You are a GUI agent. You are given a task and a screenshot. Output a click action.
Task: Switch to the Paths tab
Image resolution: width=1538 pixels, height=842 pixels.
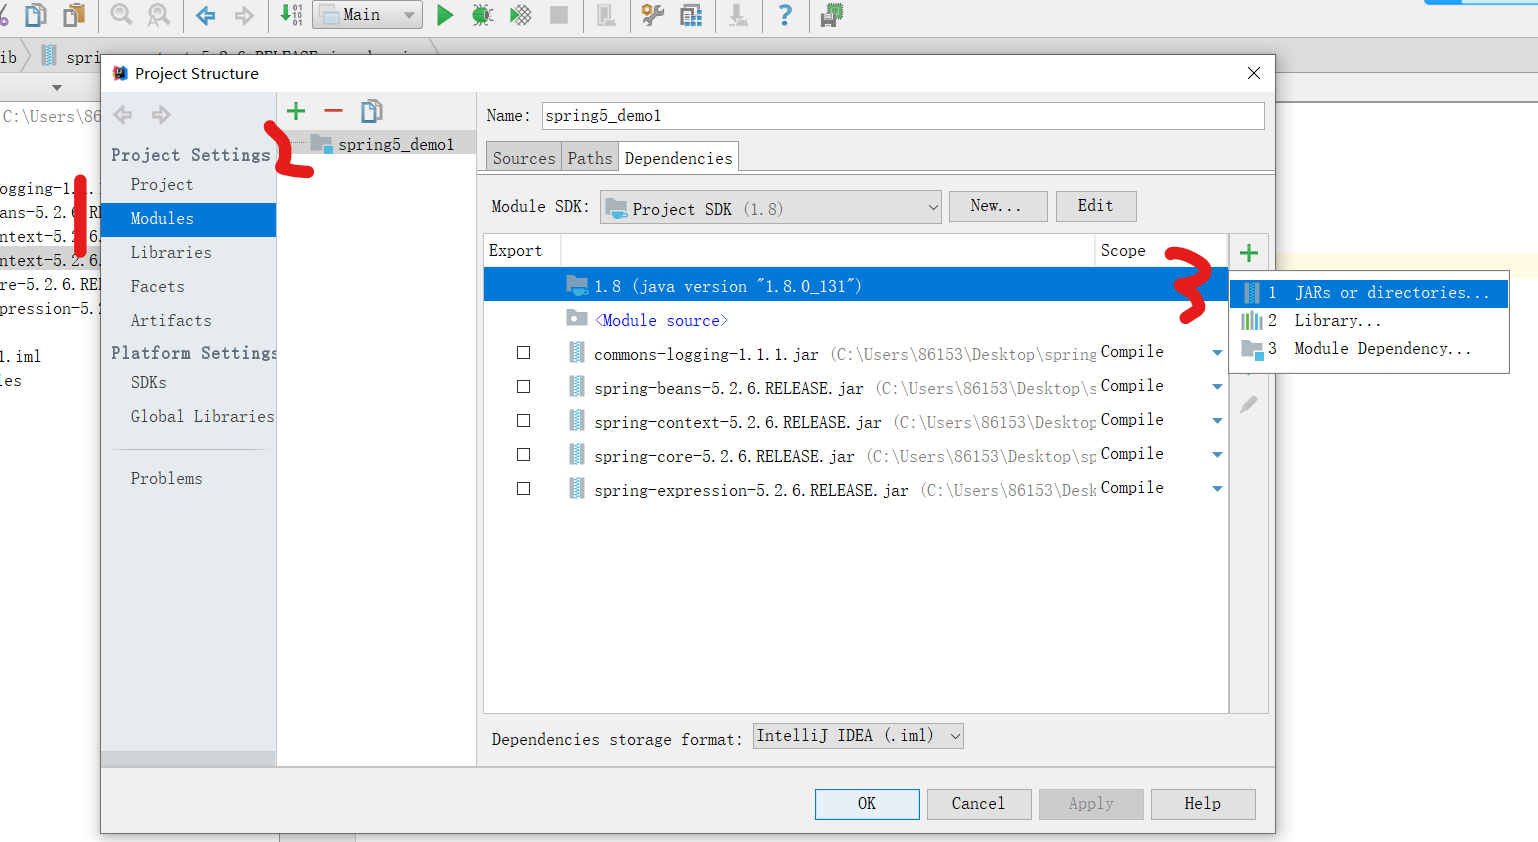point(590,158)
